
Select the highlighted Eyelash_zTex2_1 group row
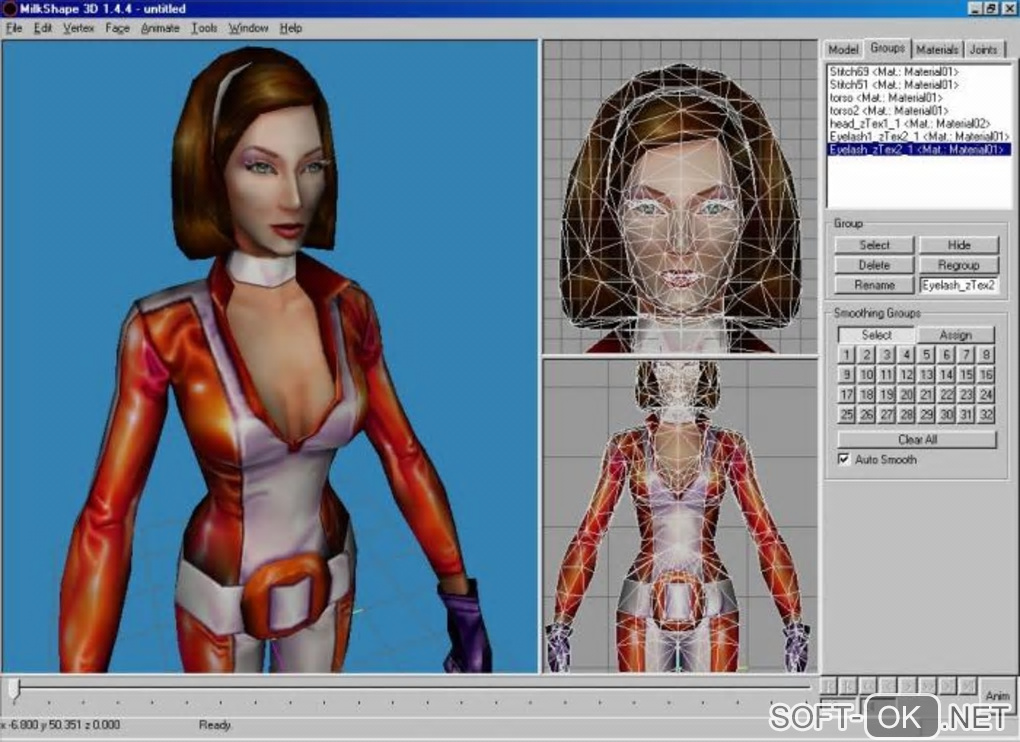pyautogui.click(x=918, y=150)
